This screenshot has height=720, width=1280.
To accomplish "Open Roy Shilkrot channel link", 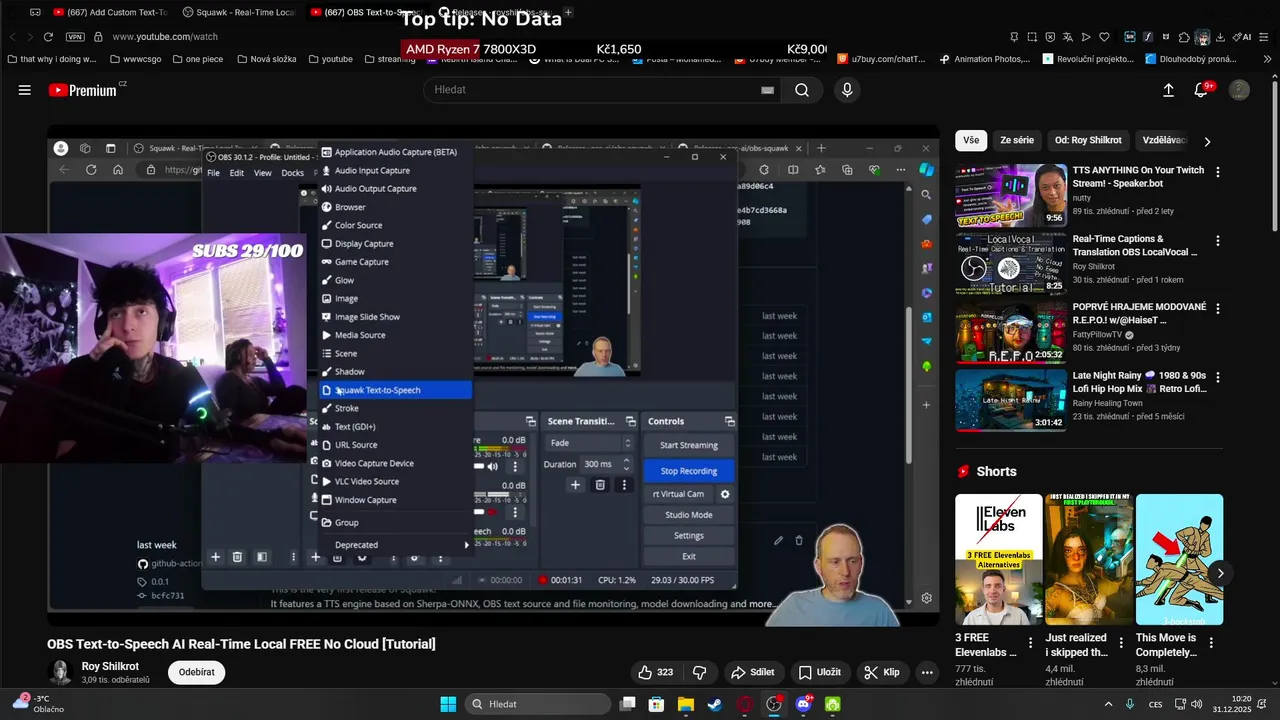I will pos(110,666).
